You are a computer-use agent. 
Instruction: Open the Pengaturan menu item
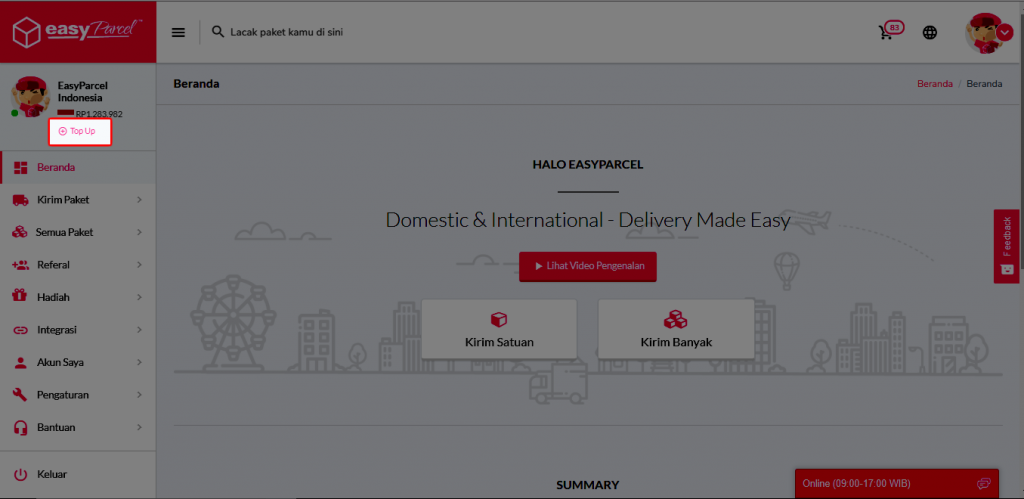tap(63, 395)
